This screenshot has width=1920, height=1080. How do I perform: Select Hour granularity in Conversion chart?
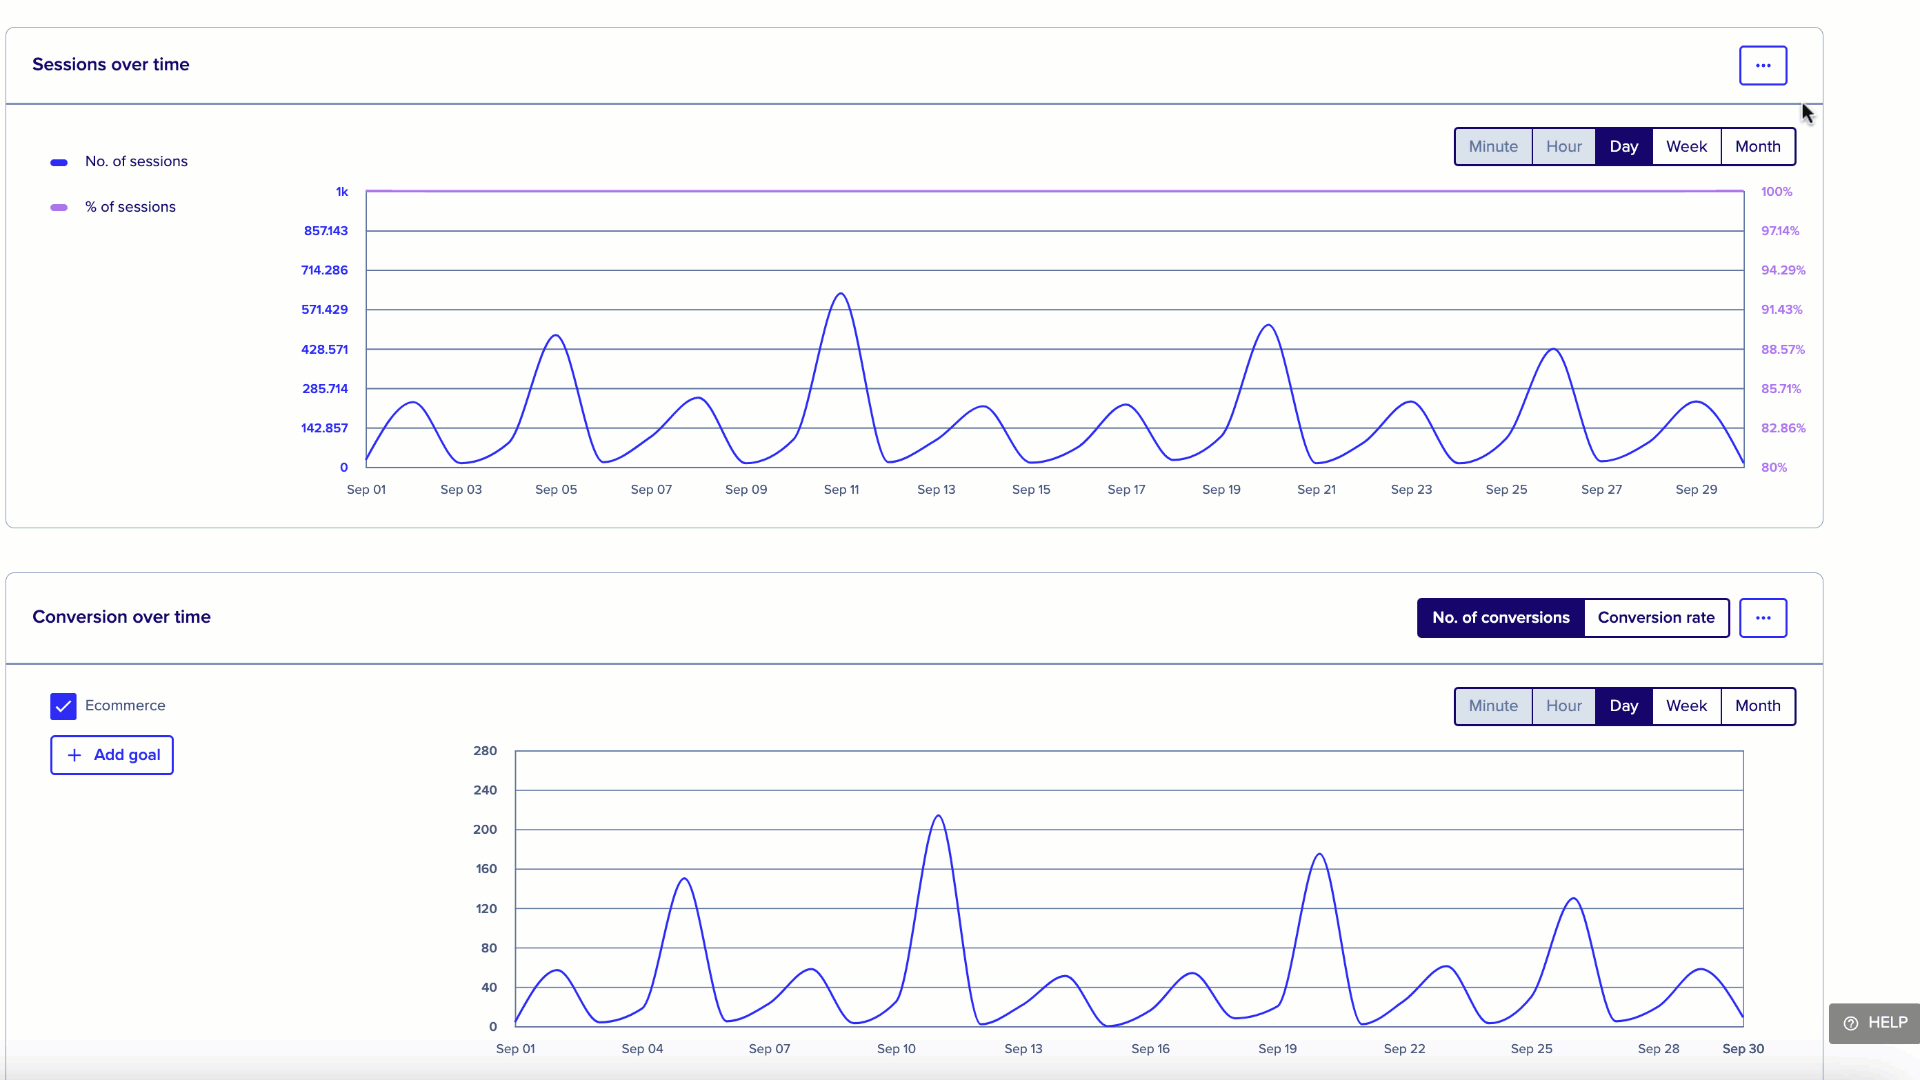(1564, 706)
